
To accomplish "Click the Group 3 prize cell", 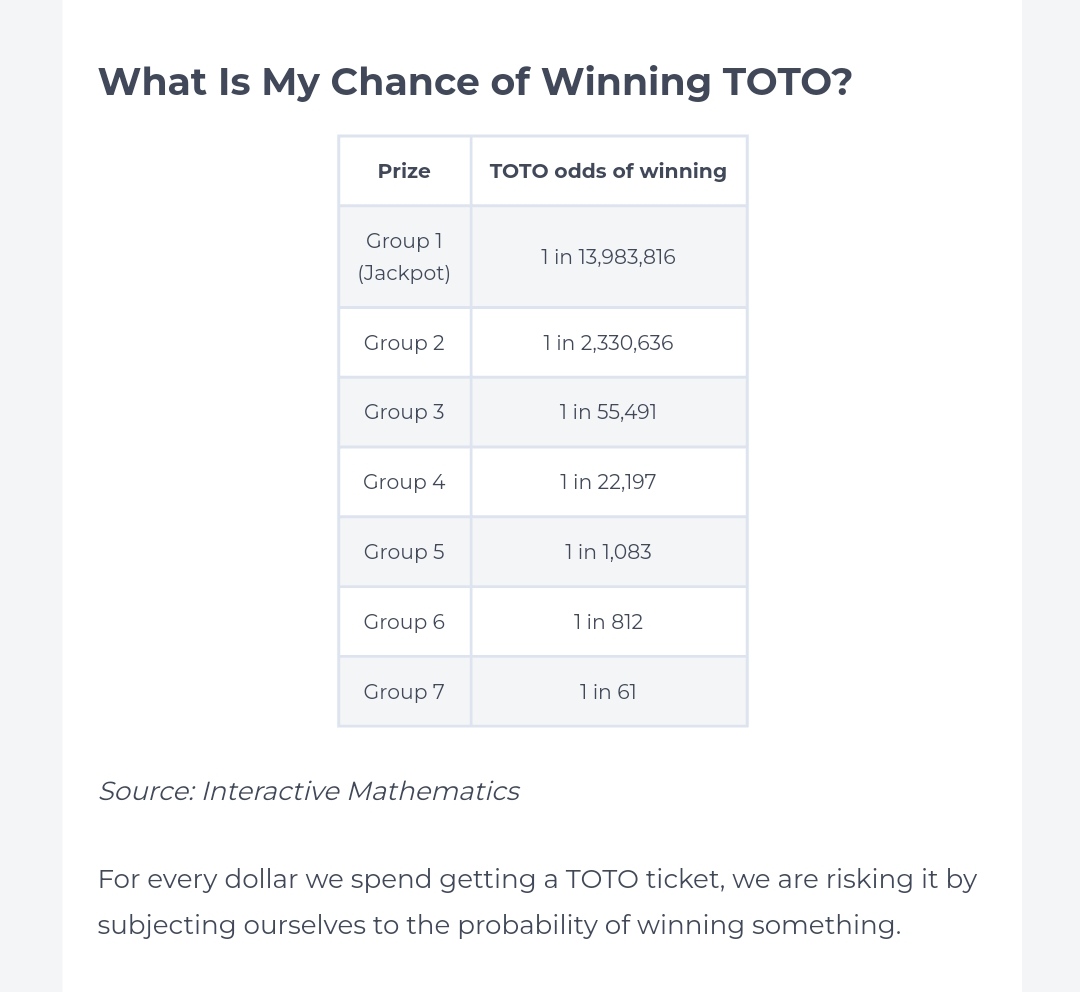I will (404, 412).
